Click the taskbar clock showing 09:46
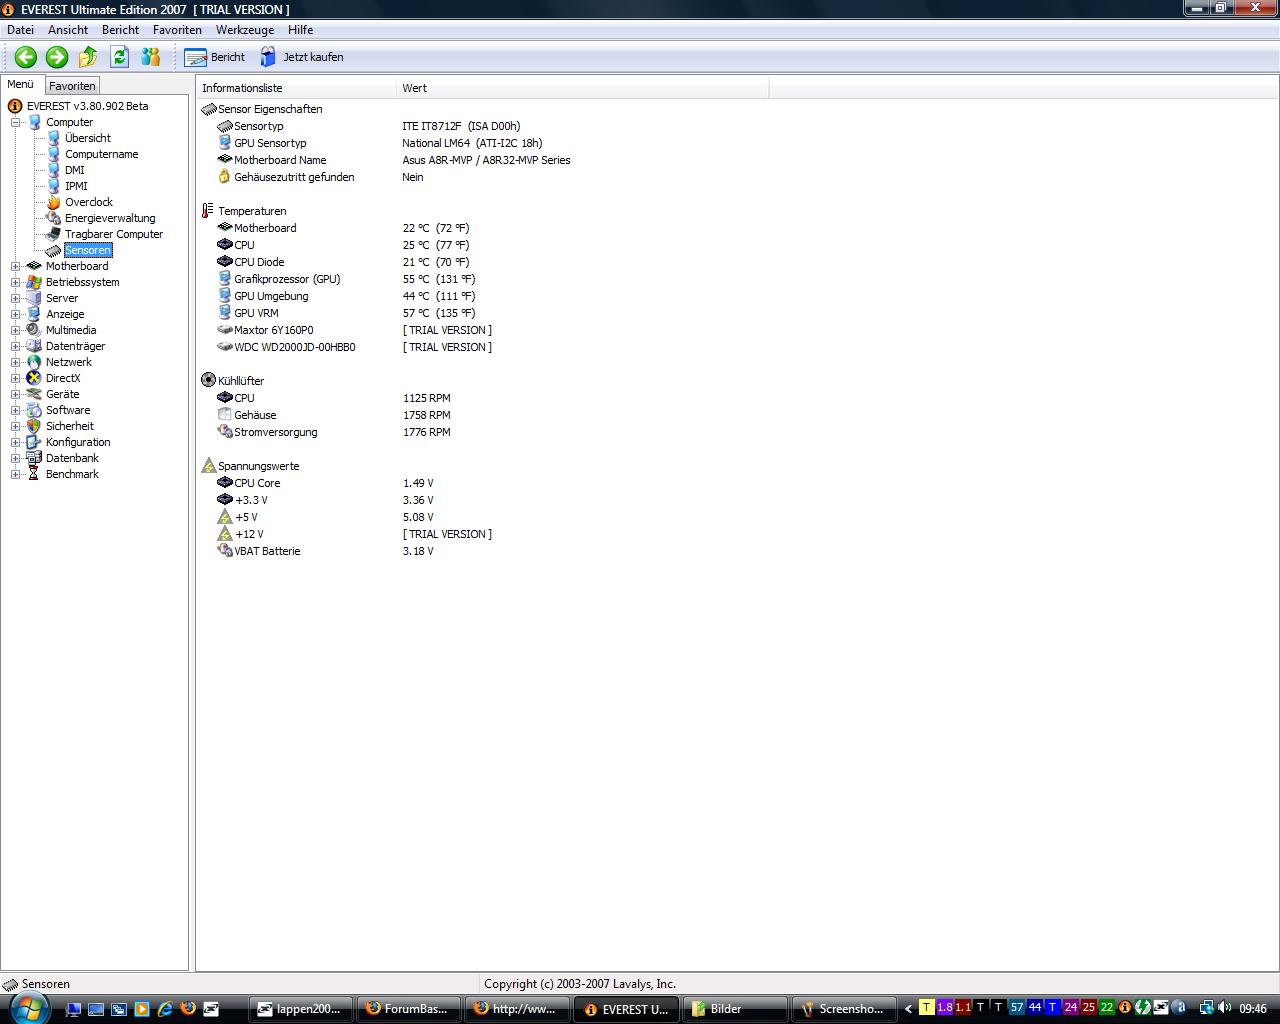Viewport: 1280px width, 1024px height. (1253, 1009)
